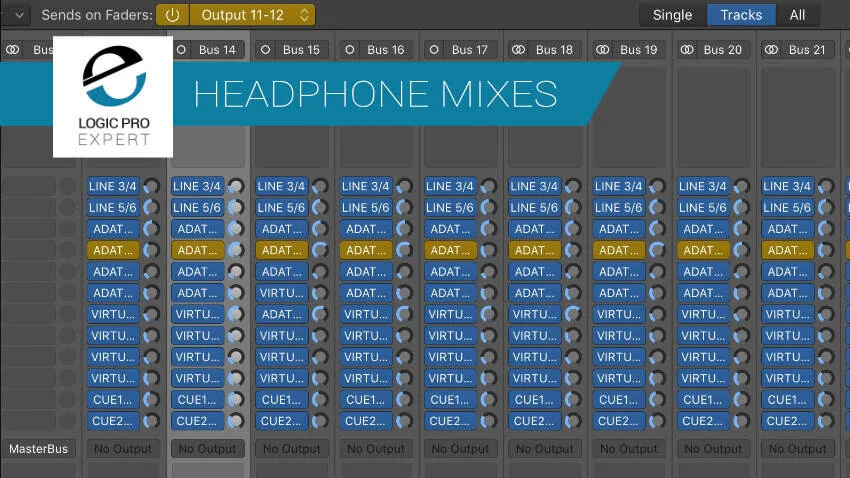Viewport: 850px width, 478px height.
Task: Click the CUE2 send knob on Bus 15
Action: tap(320, 421)
